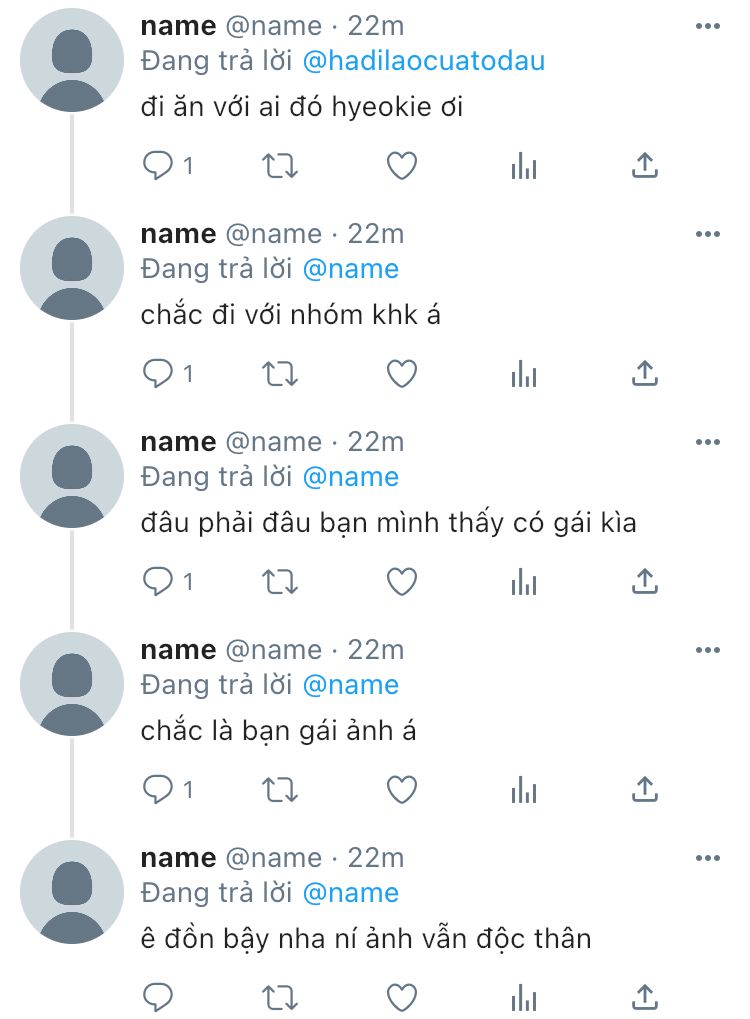
Task: View analytics for "chắc là bạn gái ảnh á" tweet
Action: point(524,790)
